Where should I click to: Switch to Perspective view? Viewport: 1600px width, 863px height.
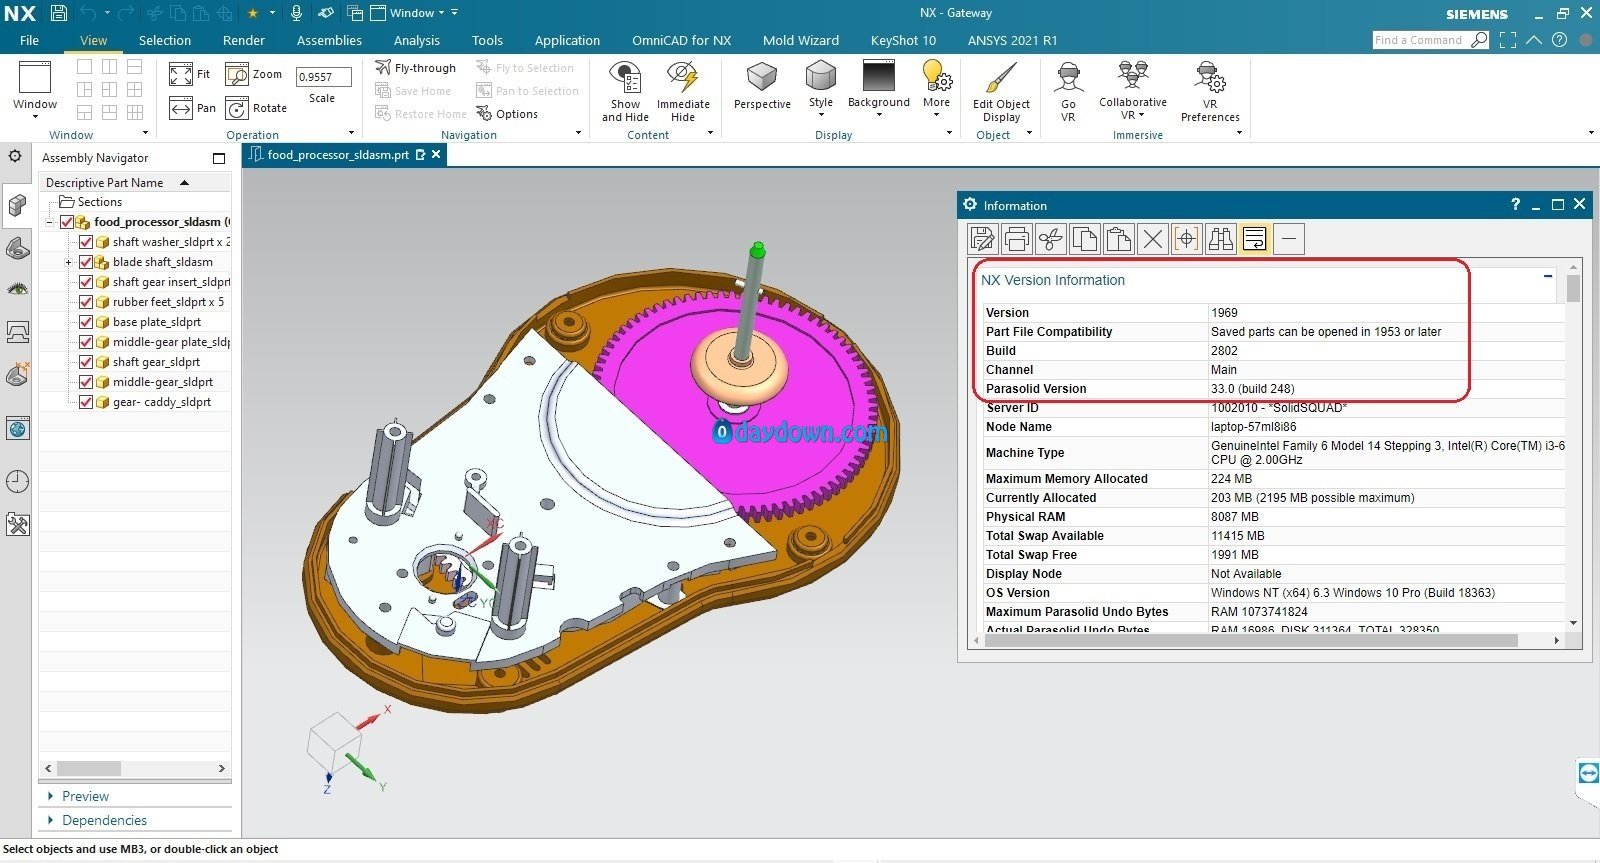click(x=762, y=86)
